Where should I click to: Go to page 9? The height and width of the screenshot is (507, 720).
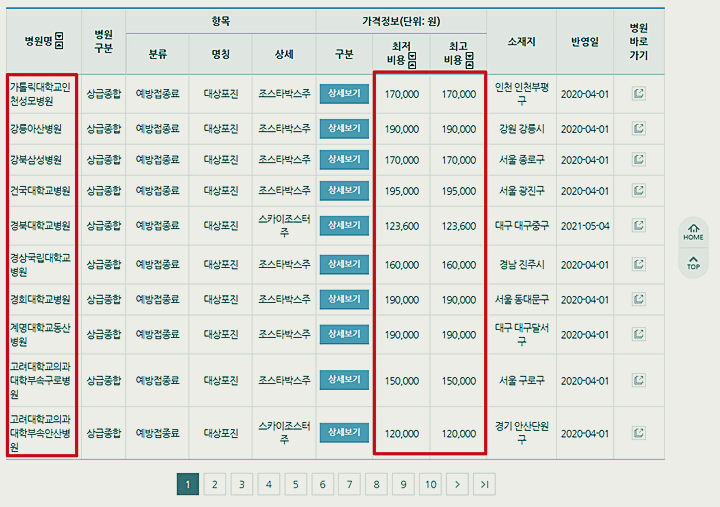403,484
